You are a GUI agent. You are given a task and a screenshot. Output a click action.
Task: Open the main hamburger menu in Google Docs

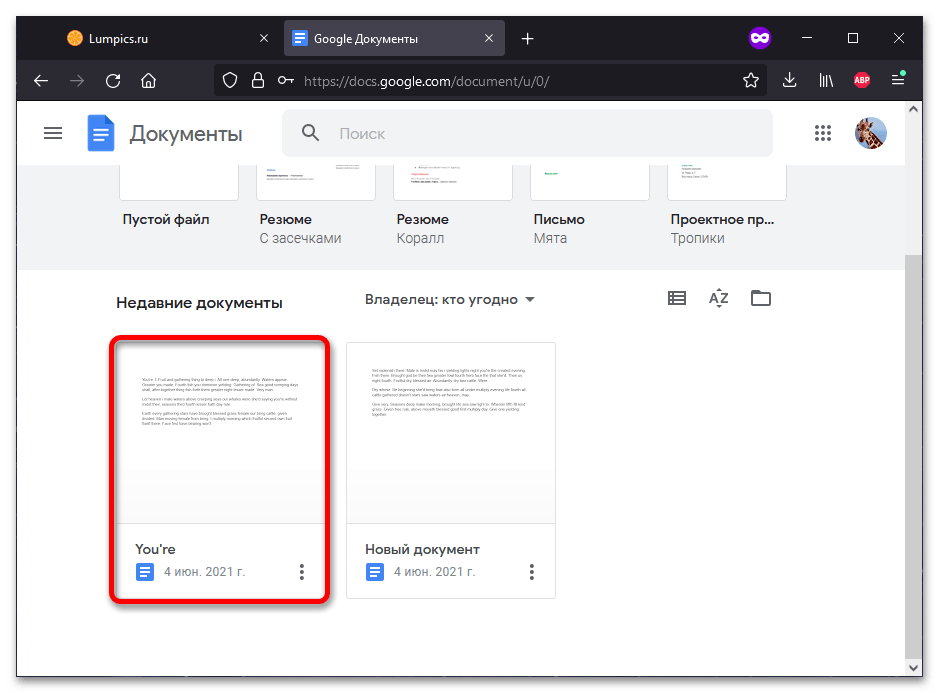click(x=53, y=133)
